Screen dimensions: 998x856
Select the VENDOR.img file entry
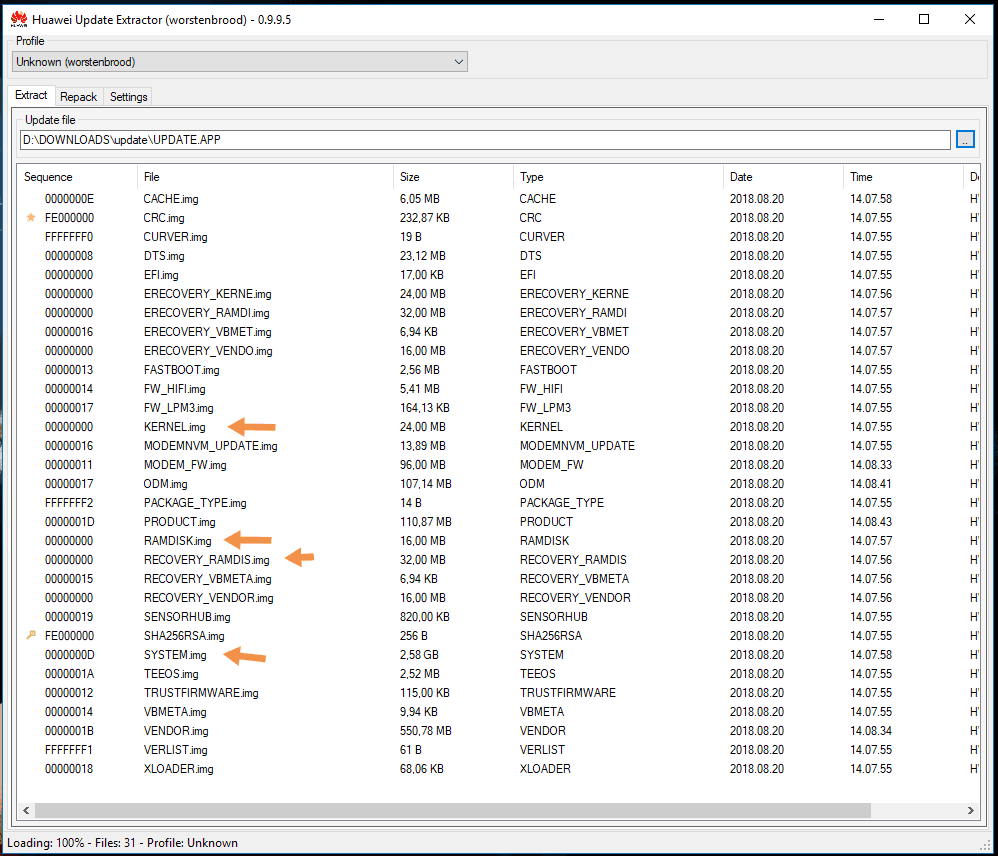(176, 731)
